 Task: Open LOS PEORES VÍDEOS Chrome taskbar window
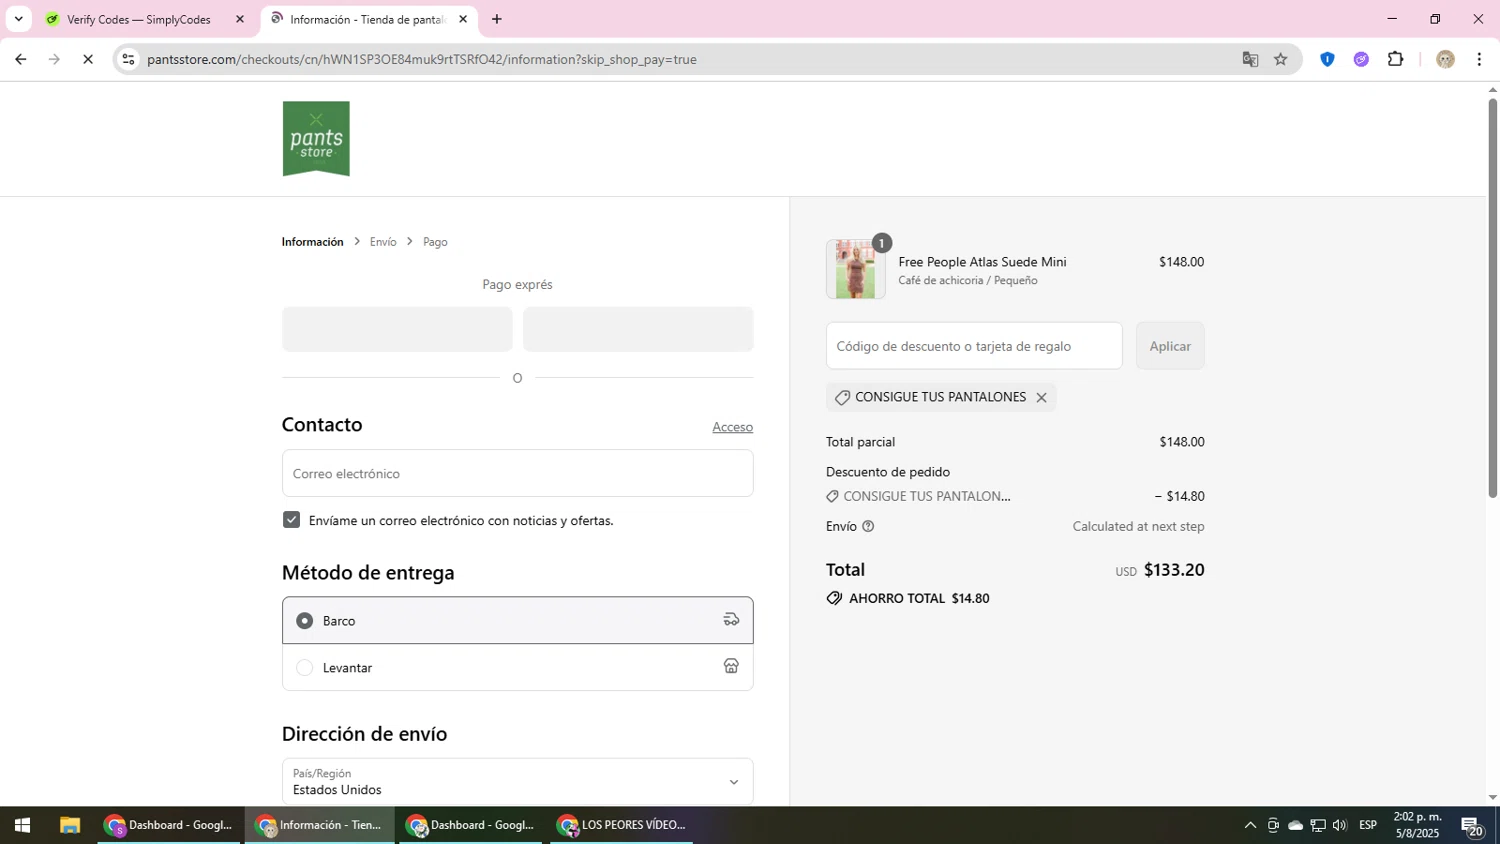622,825
